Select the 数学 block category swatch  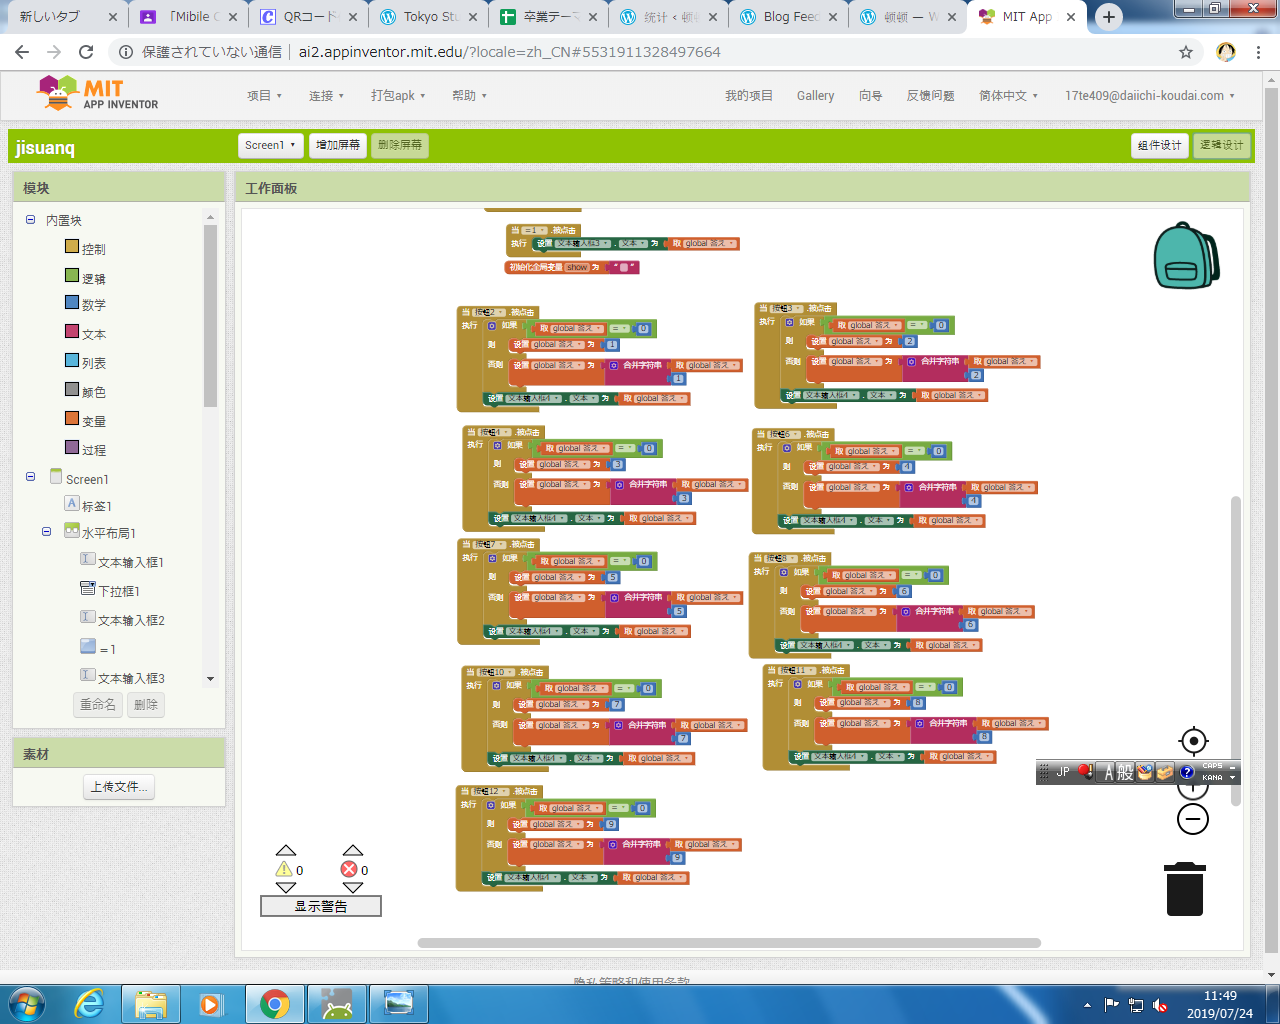(x=72, y=303)
